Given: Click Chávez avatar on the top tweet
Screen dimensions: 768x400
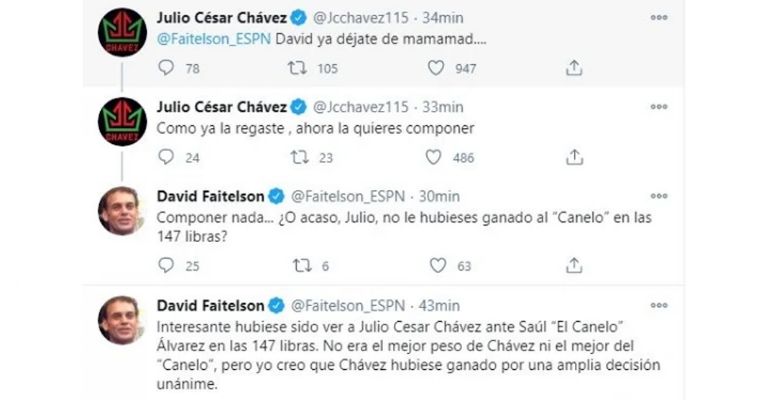Looking at the screenshot, I should (122, 33).
